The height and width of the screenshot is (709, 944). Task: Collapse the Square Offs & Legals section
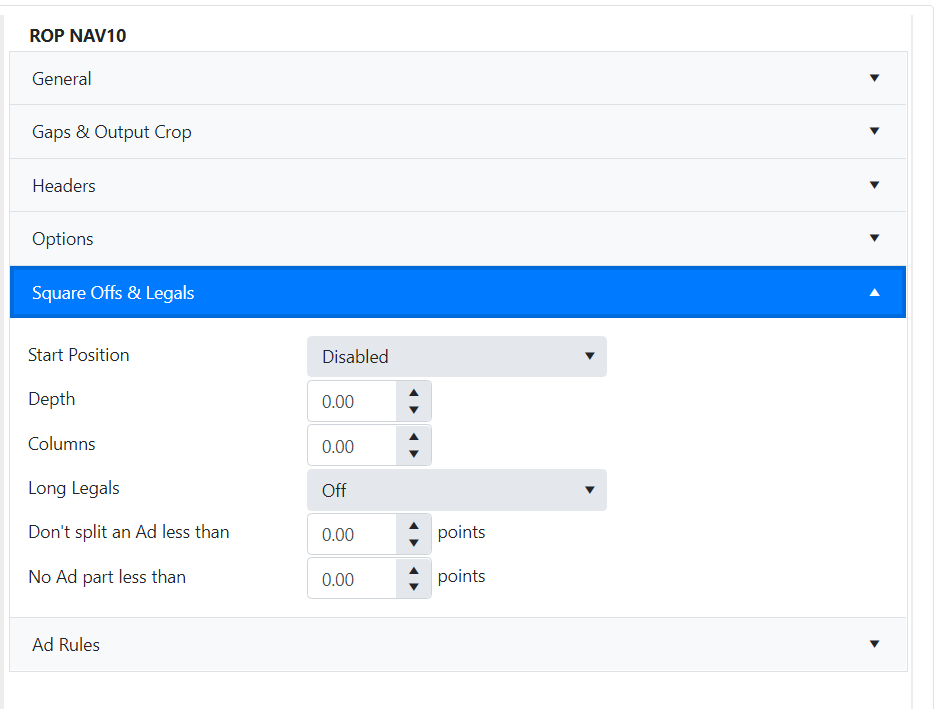pyautogui.click(x=458, y=293)
